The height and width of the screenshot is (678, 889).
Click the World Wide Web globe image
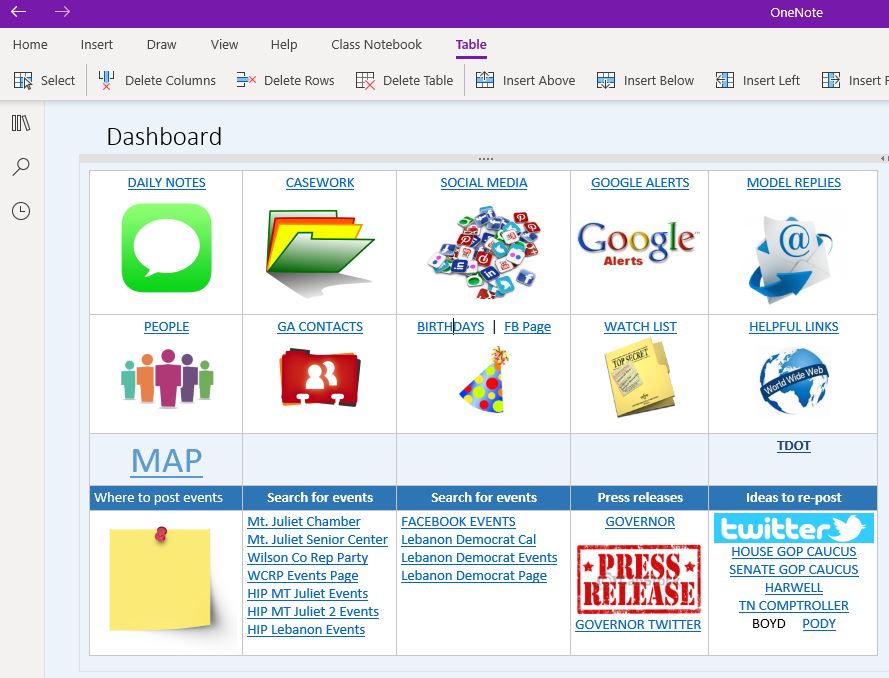point(794,380)
